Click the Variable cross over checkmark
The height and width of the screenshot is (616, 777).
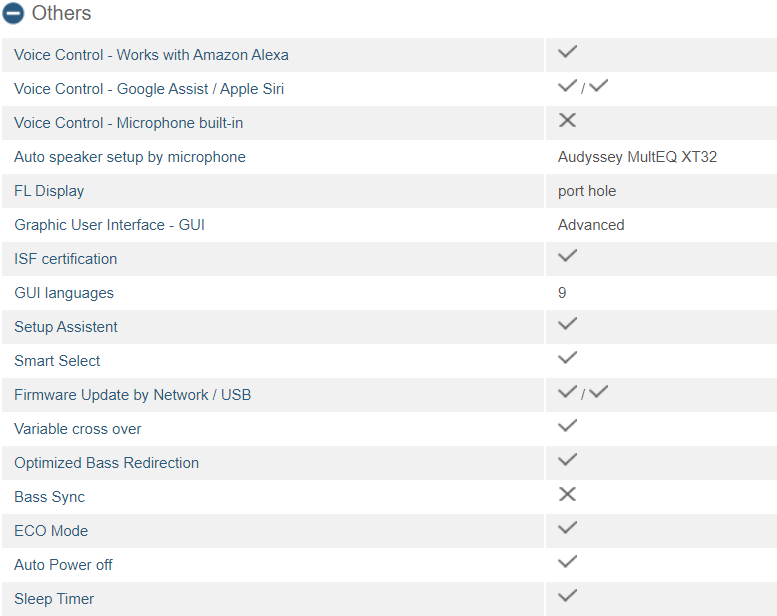567,426
